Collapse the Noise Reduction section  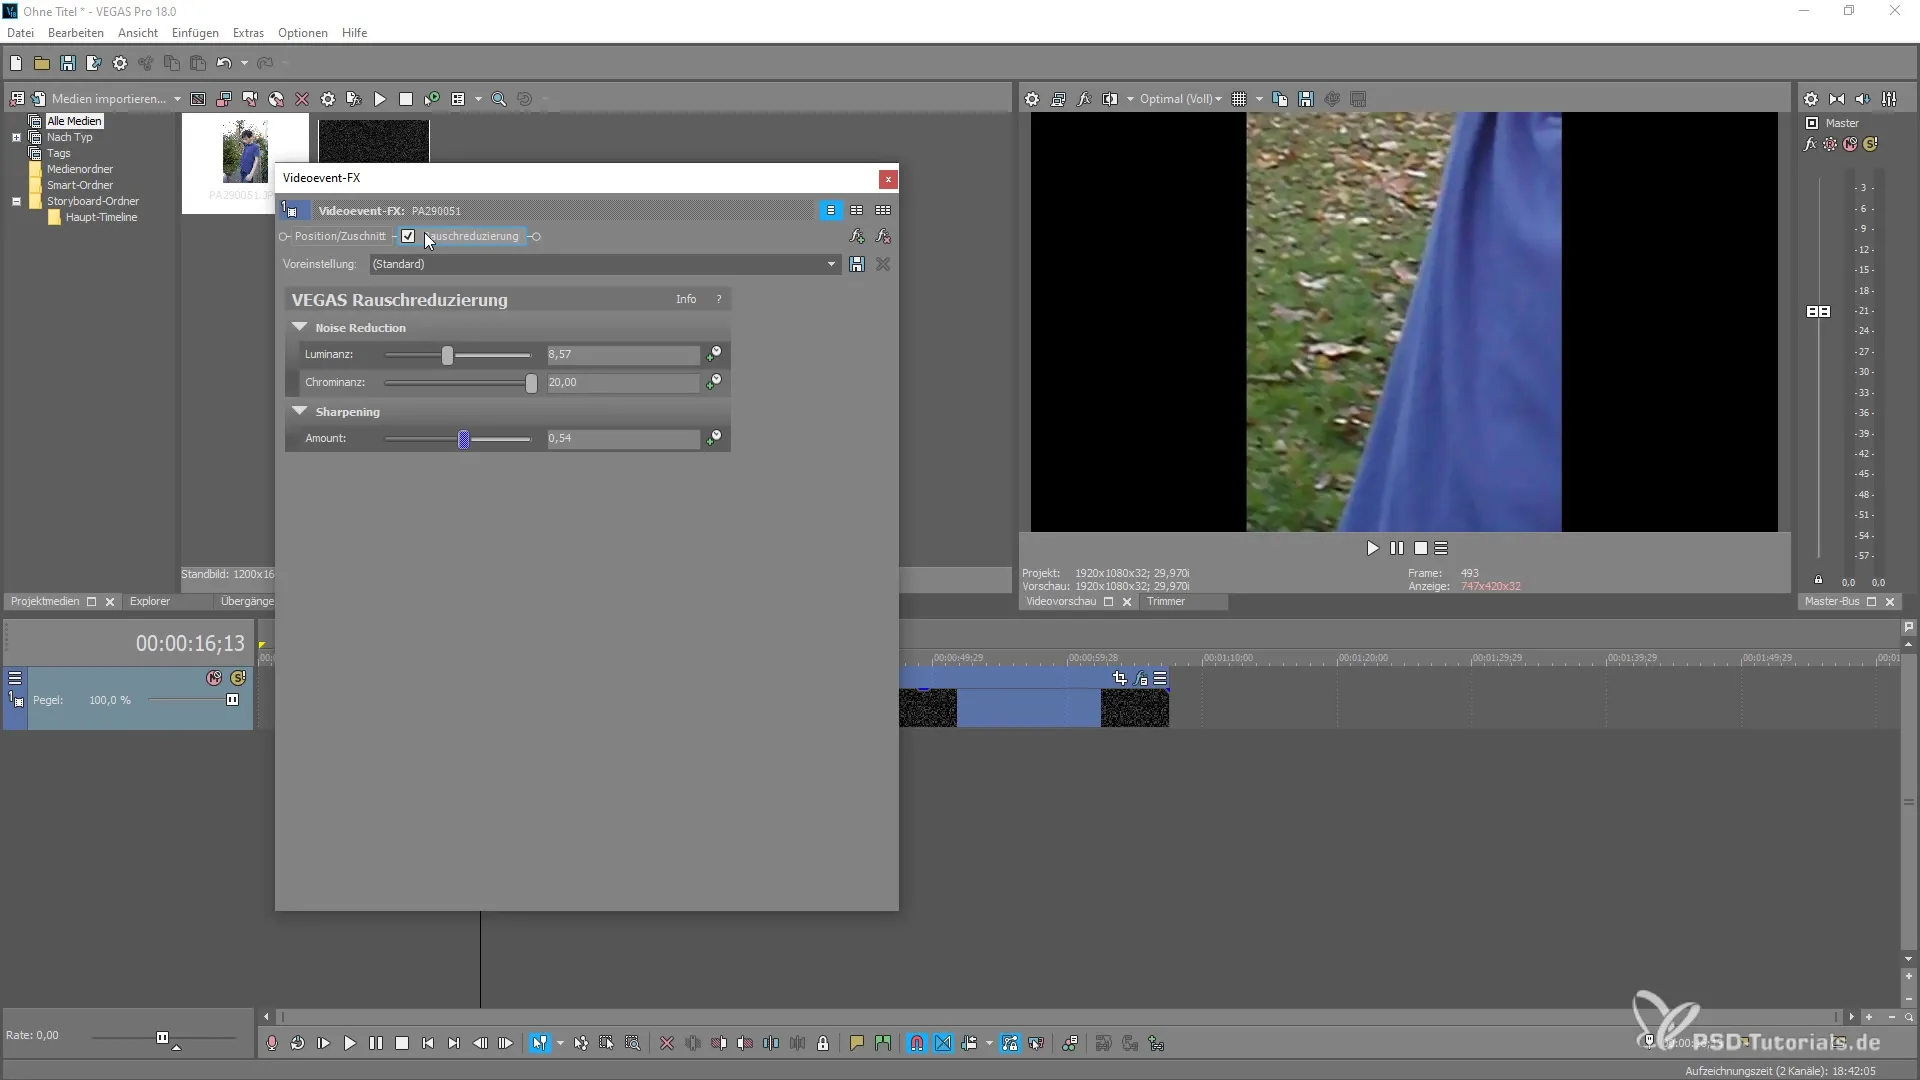[299, 327]
